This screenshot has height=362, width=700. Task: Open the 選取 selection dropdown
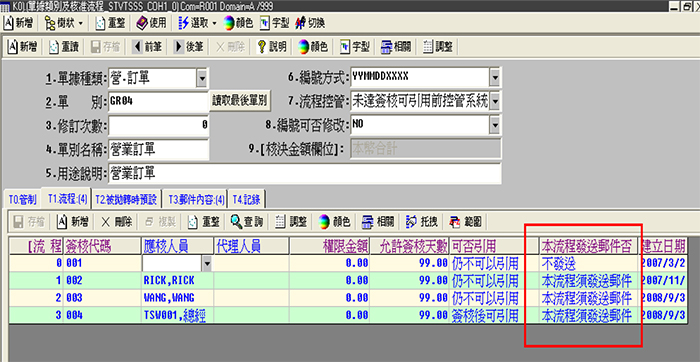point(198,23)
